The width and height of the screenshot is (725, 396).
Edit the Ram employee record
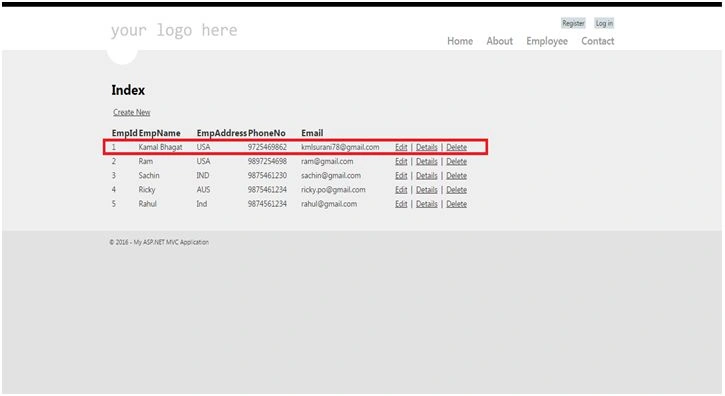tap(401, 161)
